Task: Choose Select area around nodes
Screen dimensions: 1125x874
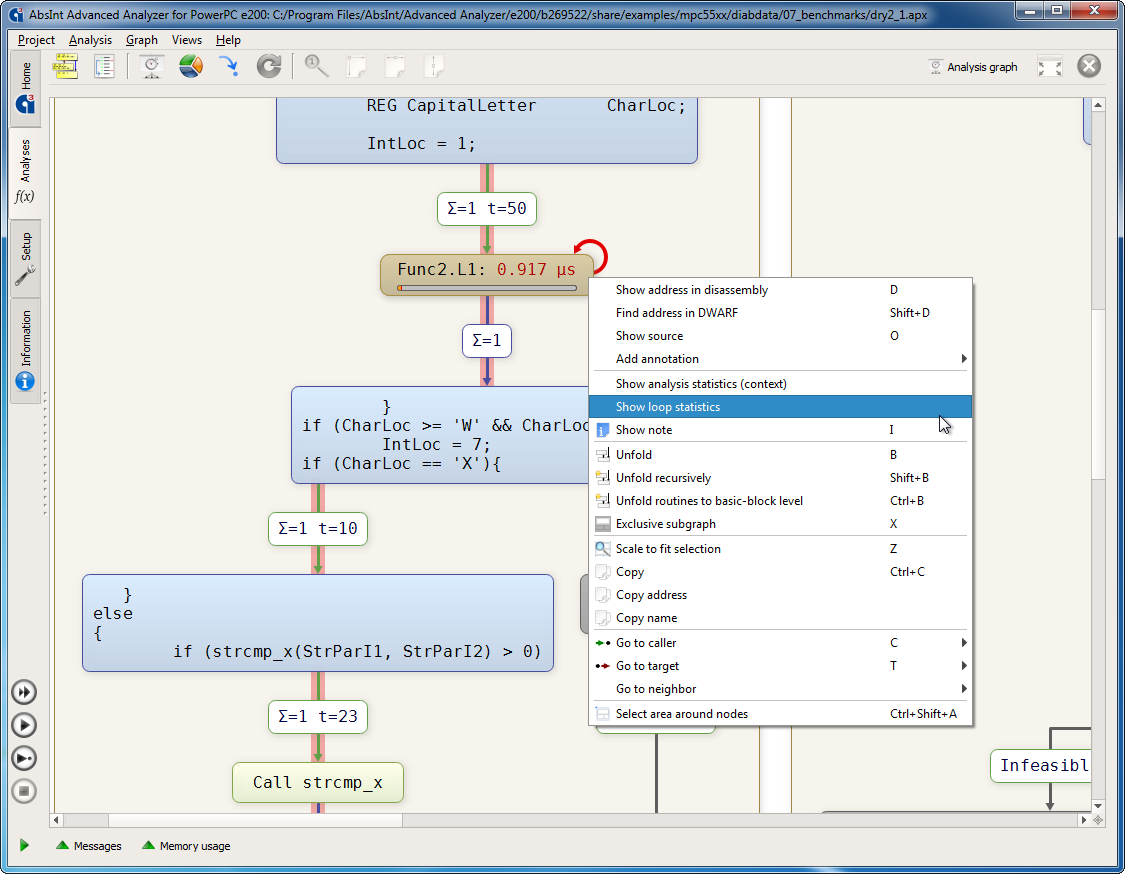Action: 780,714
